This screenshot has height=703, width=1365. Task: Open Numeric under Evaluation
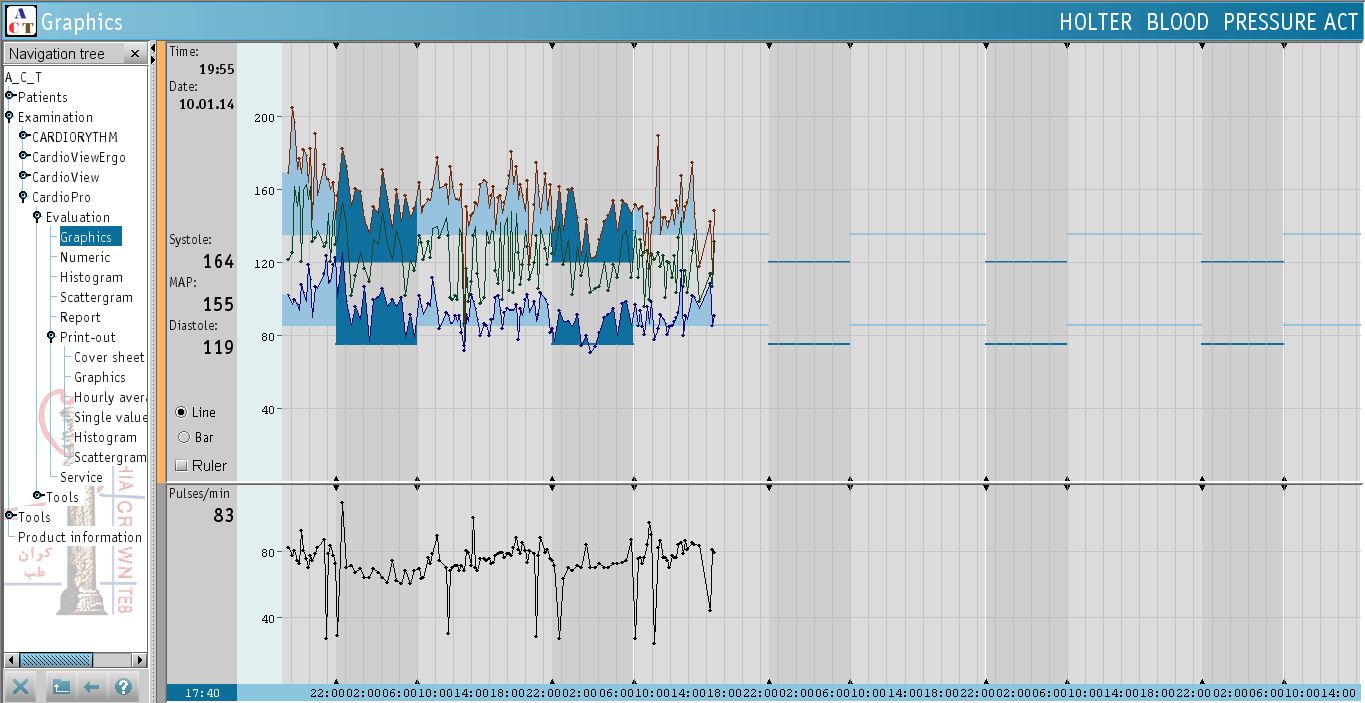tap(85, 257)
